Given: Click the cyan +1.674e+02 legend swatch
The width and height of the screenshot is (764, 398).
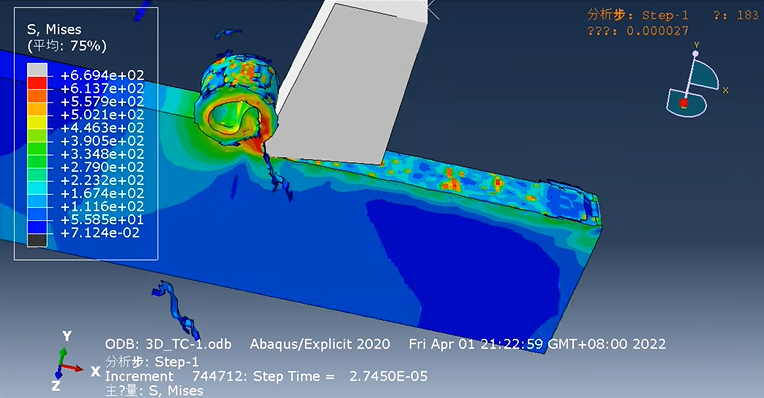Looking at the screenshot, I should [37, 189].
